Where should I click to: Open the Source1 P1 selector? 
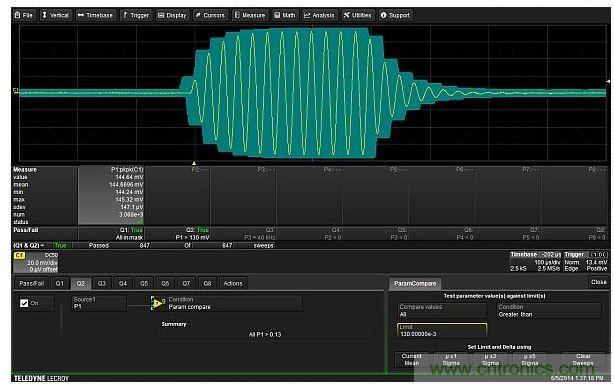click(99, 303)
